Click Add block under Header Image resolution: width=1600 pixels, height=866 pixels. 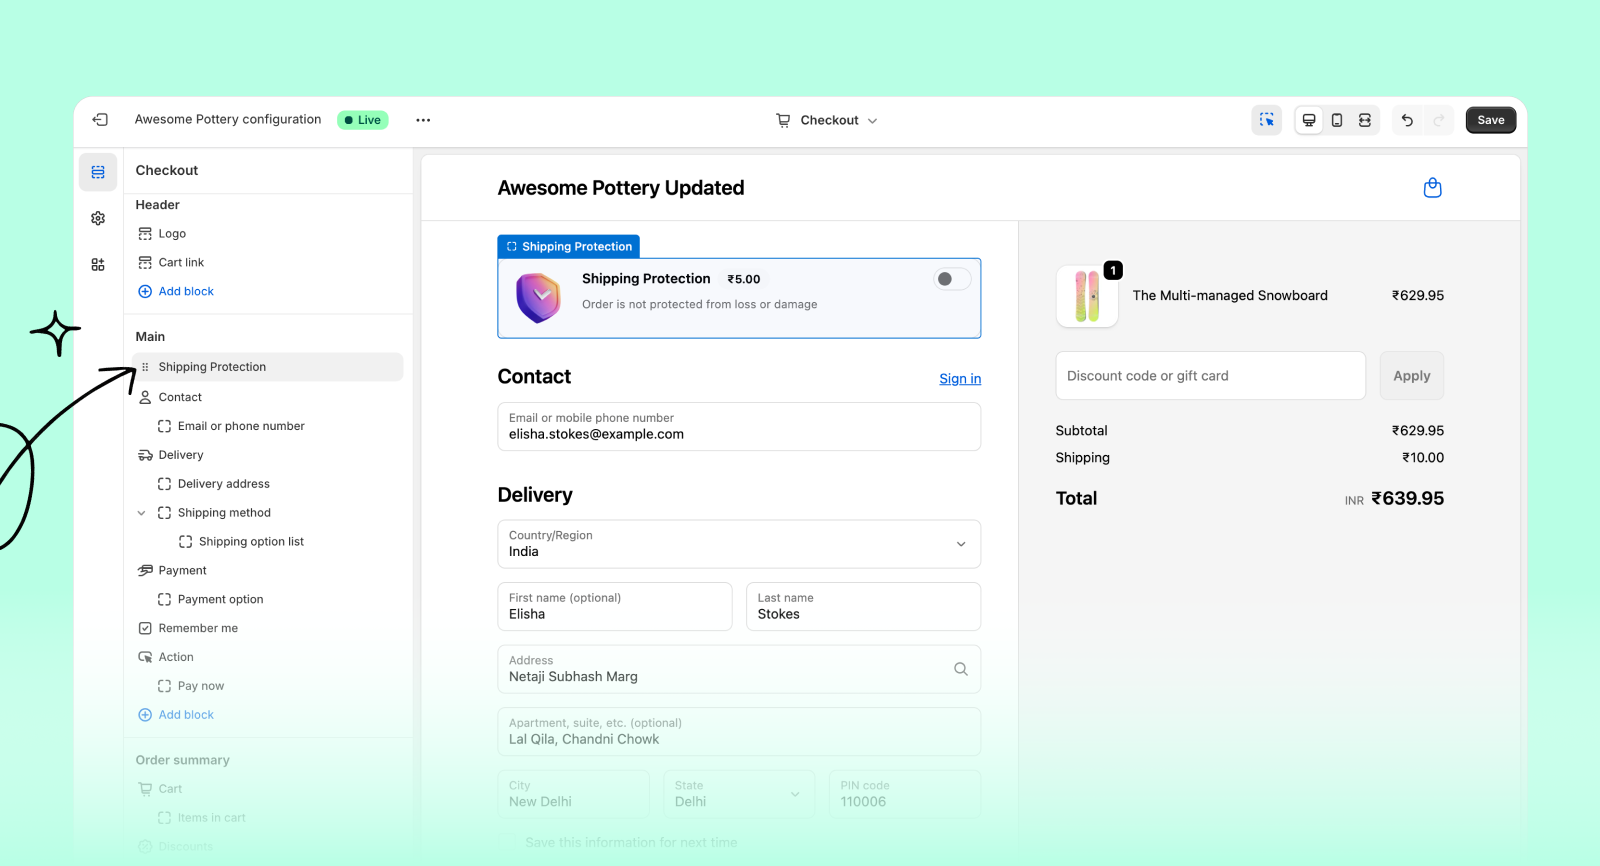(x=186, y=292)
